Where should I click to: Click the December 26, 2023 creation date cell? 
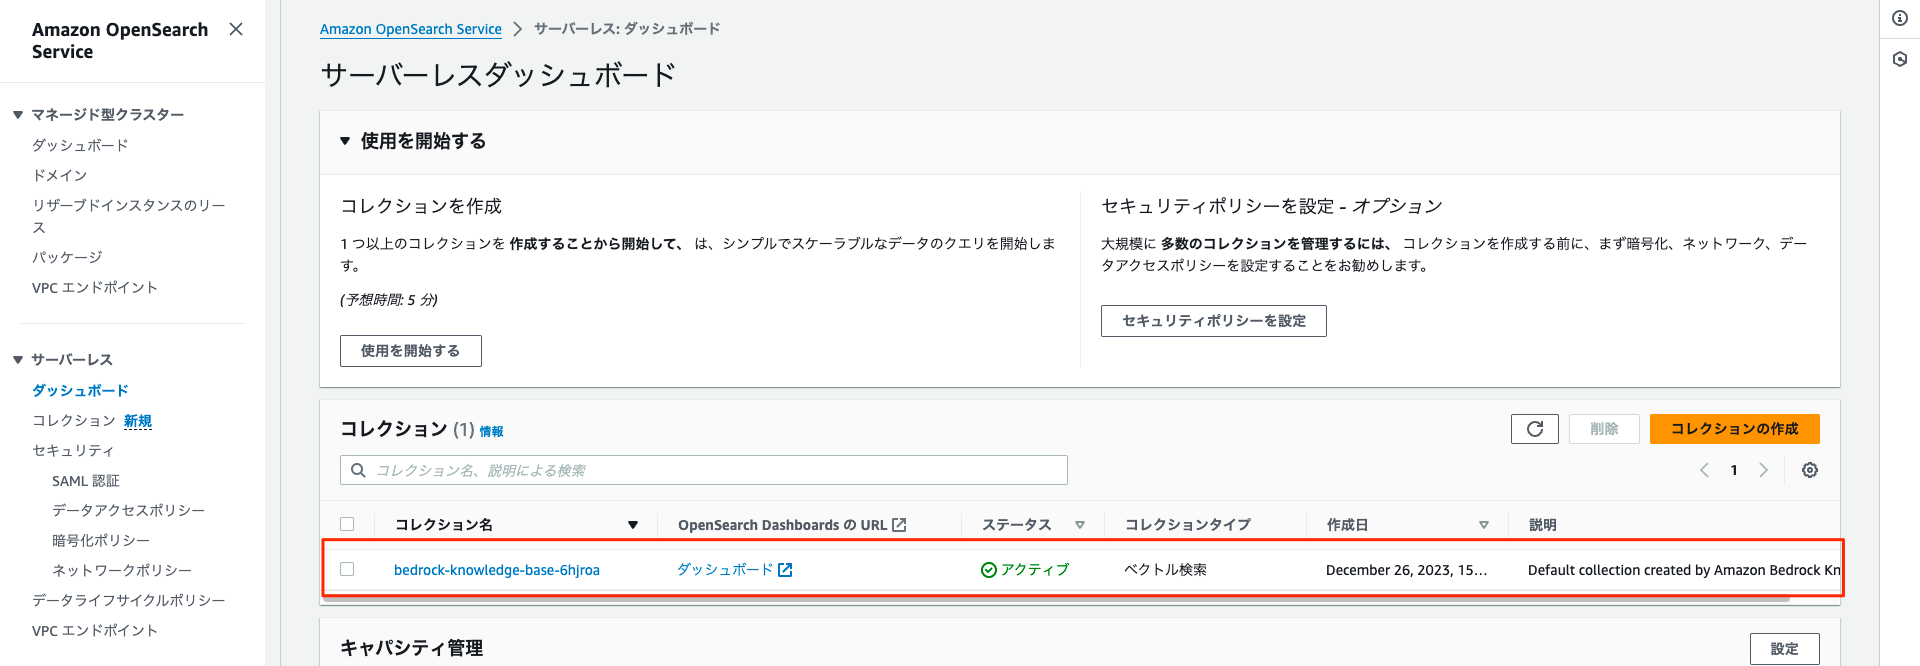[1406, 570]
